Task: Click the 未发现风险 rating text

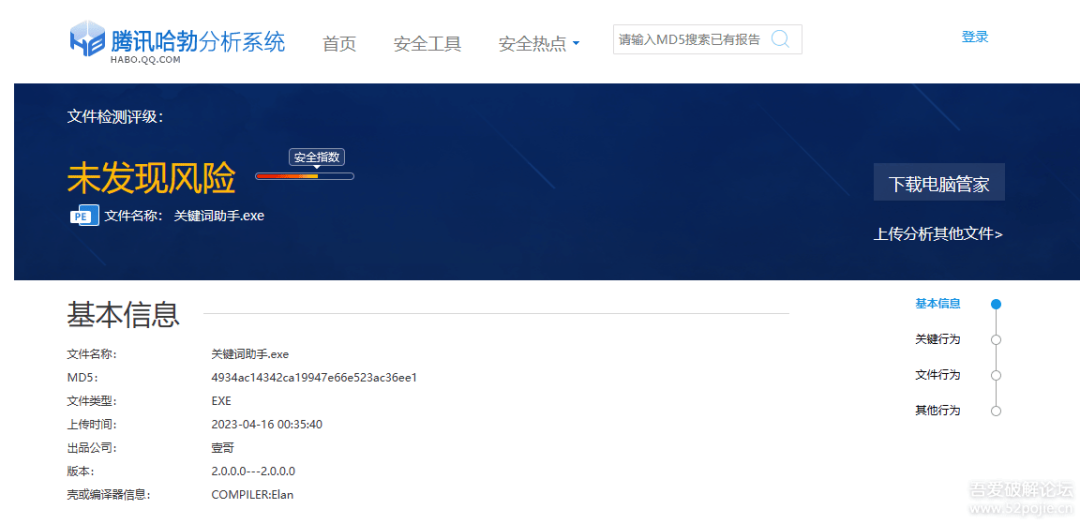Action: [x=151, y=178]
